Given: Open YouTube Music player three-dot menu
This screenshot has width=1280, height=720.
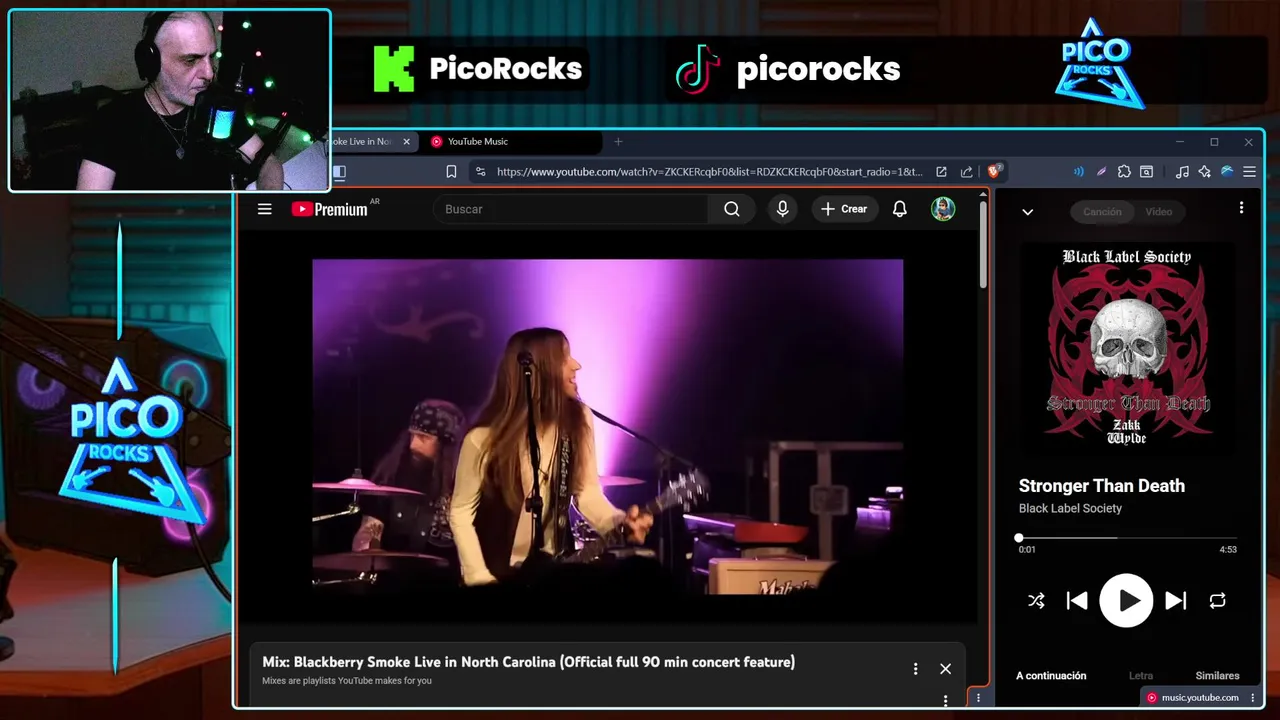Looking at the screenshot, I should pyautogui.click(x=1241, y=208).
